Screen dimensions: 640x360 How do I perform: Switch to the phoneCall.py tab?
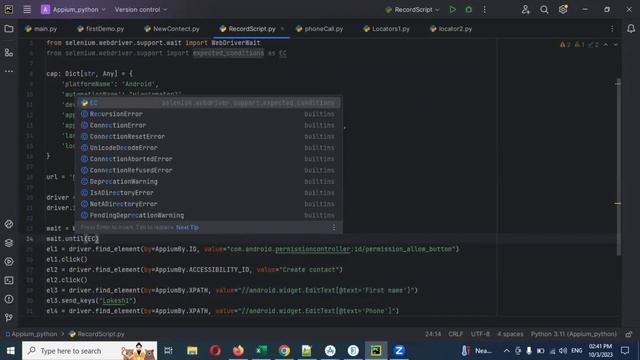click(320, 29)
